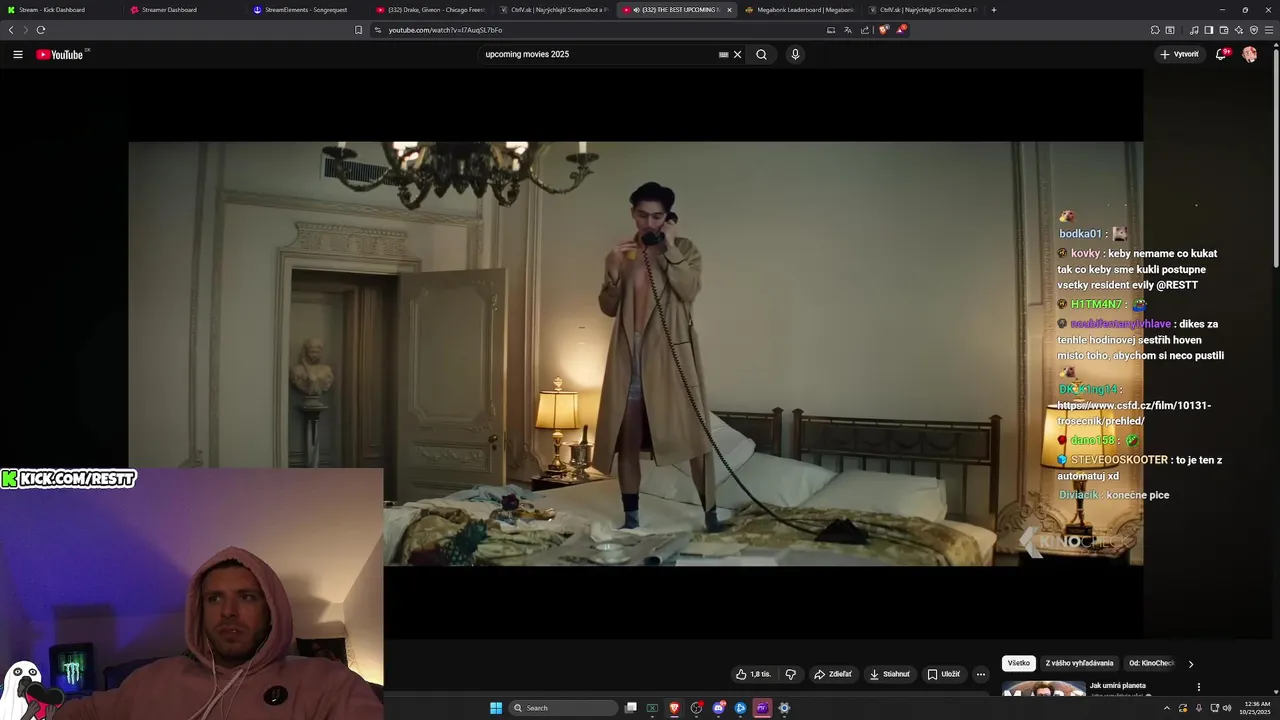Image resolution: width=1280 pixels, height=720 pixels.
Task: Open a new browser tab with plus
Action: point(993,10)
